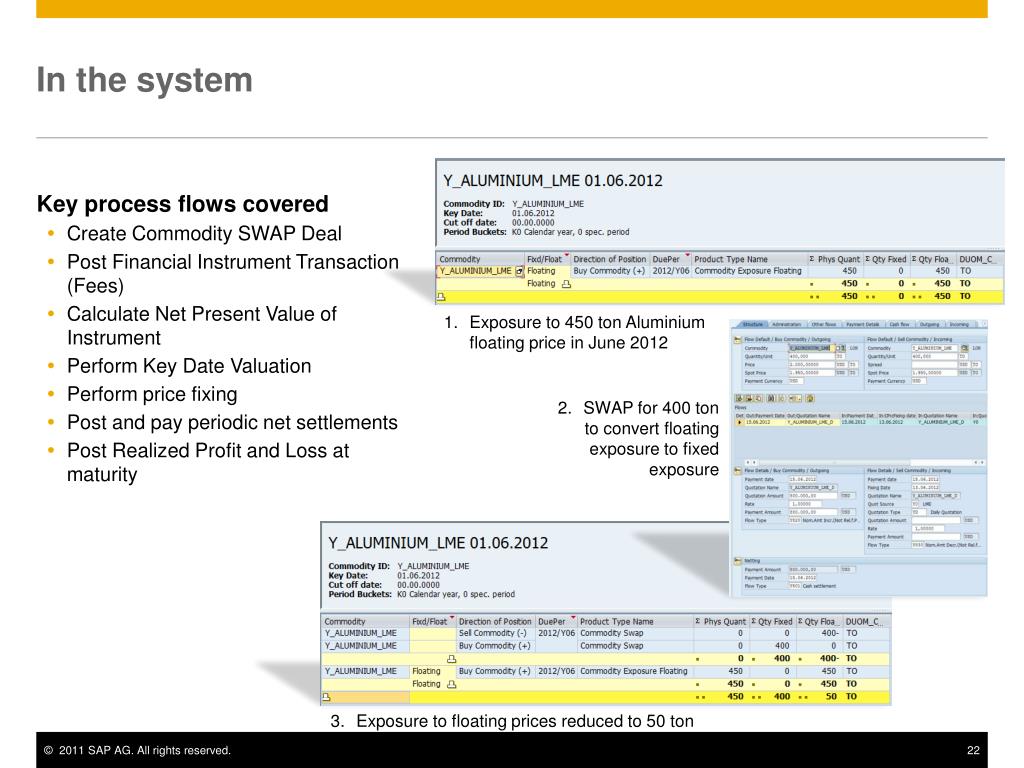Select the row marker of the 15.06.2012 flow
The height and width of the screenshot is (768, 1024).
click(740, 422)
